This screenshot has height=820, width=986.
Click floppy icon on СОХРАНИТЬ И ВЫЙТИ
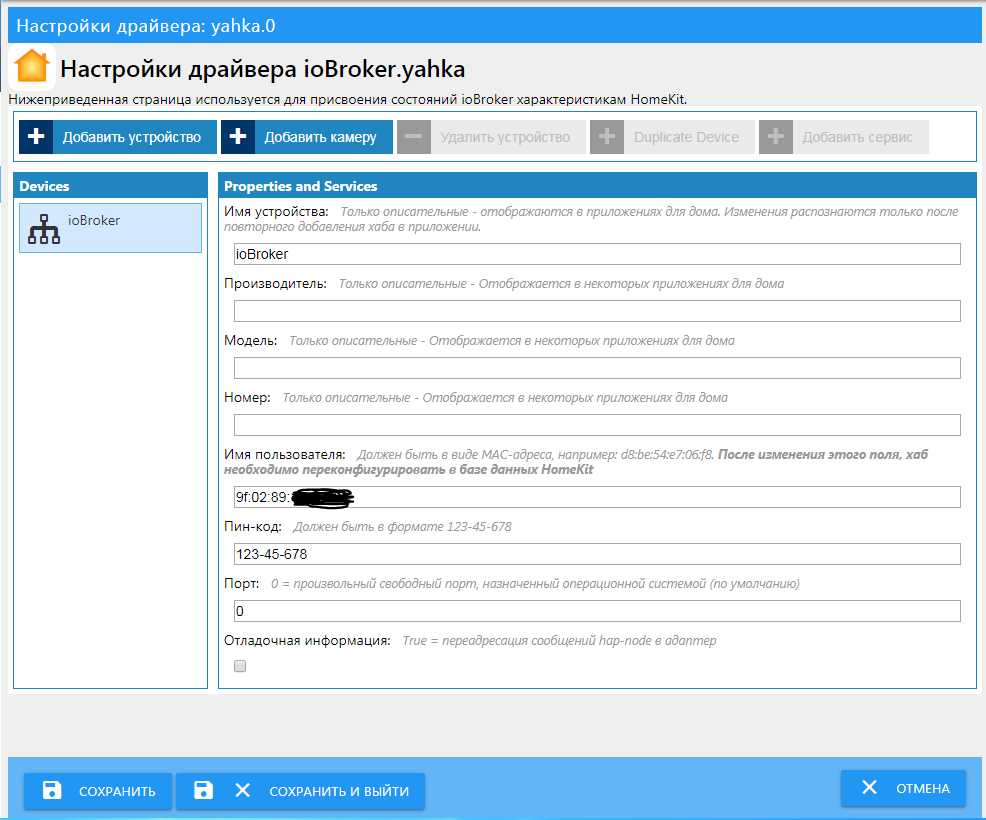pos(204,790)
